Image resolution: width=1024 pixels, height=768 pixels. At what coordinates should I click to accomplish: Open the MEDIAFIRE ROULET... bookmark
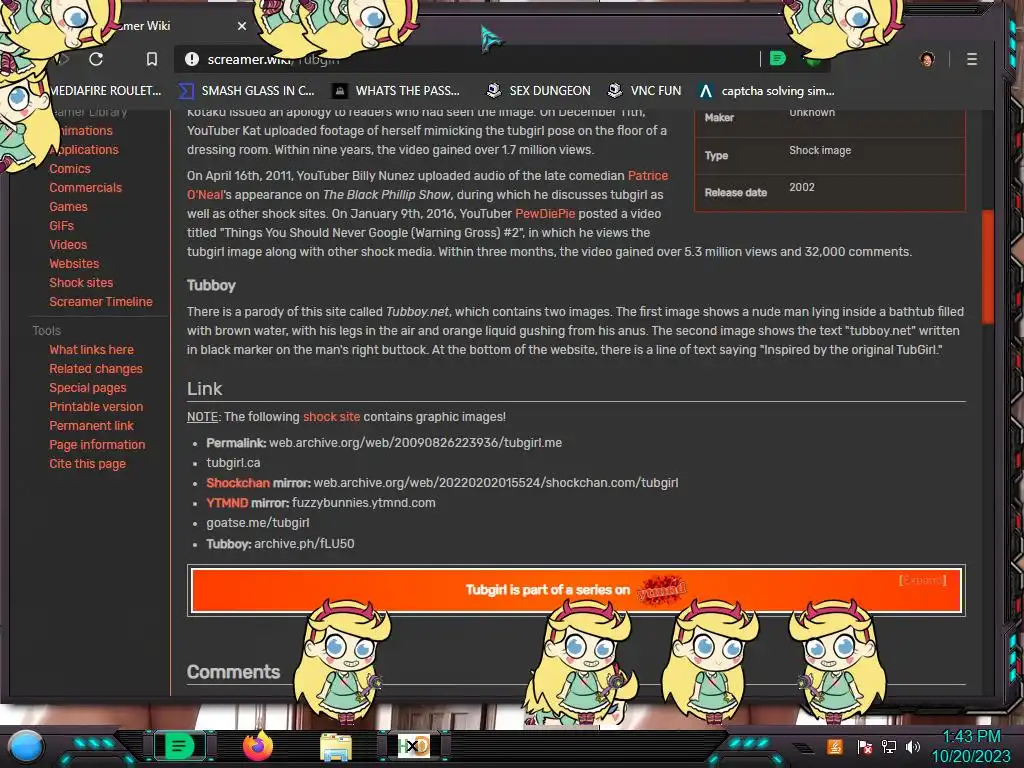pos(105,91)
